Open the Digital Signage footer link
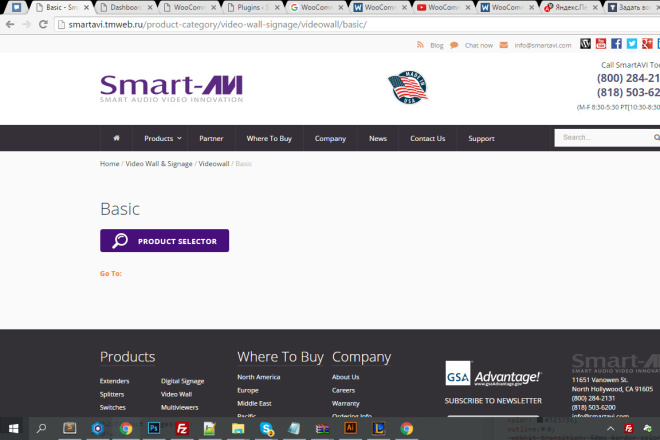This screenshot has height=440, width=660. pos(182,381)
